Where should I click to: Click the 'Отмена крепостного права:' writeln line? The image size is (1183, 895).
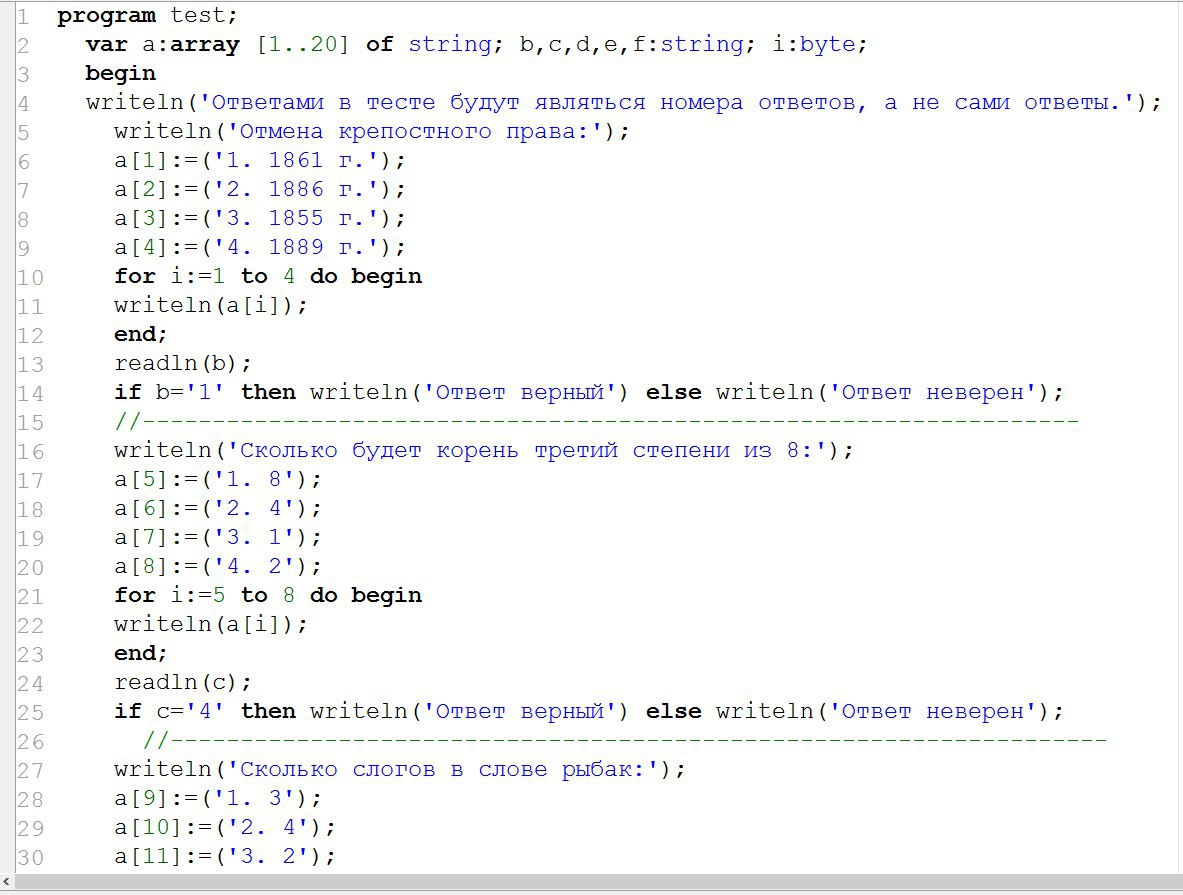click(371, 131)
